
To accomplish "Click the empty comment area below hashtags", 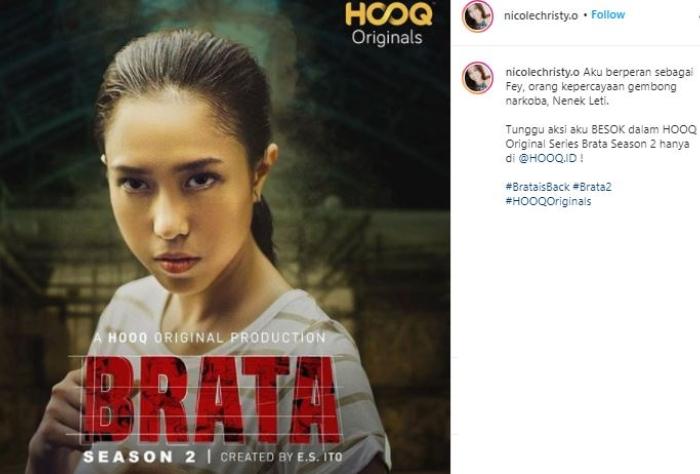I will tap(575, 339).
